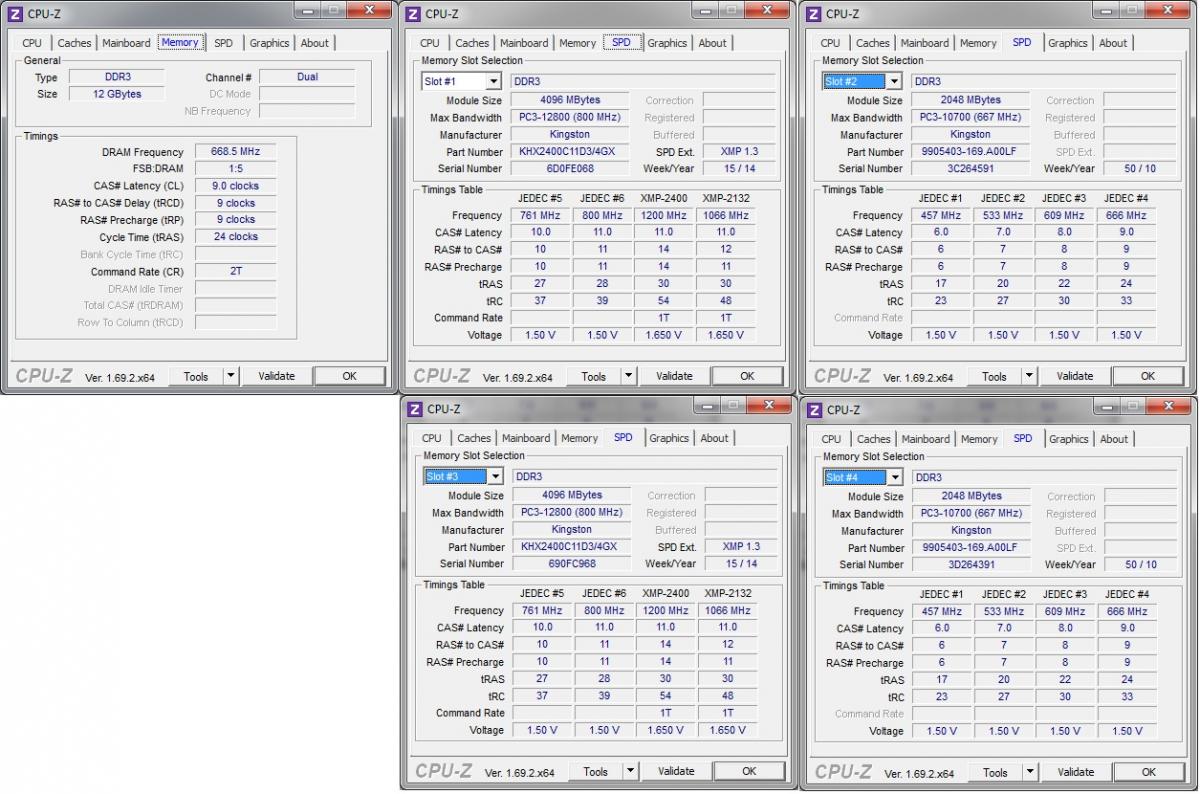Open Tools dropdown arrow in the Slot #3 window

(x=631, y=771)
